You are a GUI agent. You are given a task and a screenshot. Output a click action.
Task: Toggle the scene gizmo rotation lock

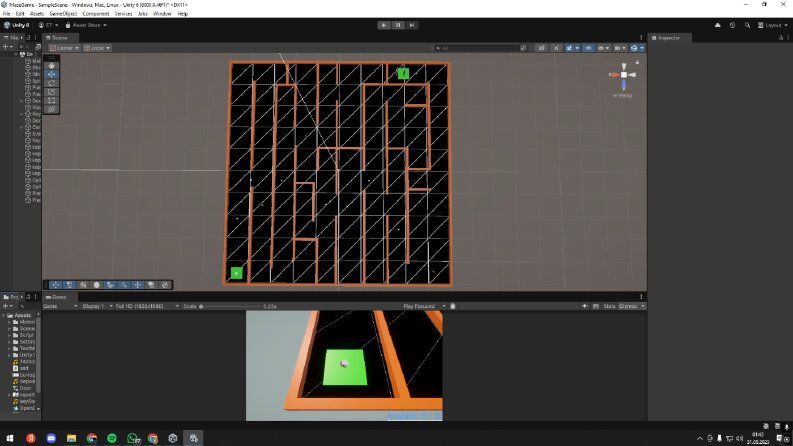[637, 62]
